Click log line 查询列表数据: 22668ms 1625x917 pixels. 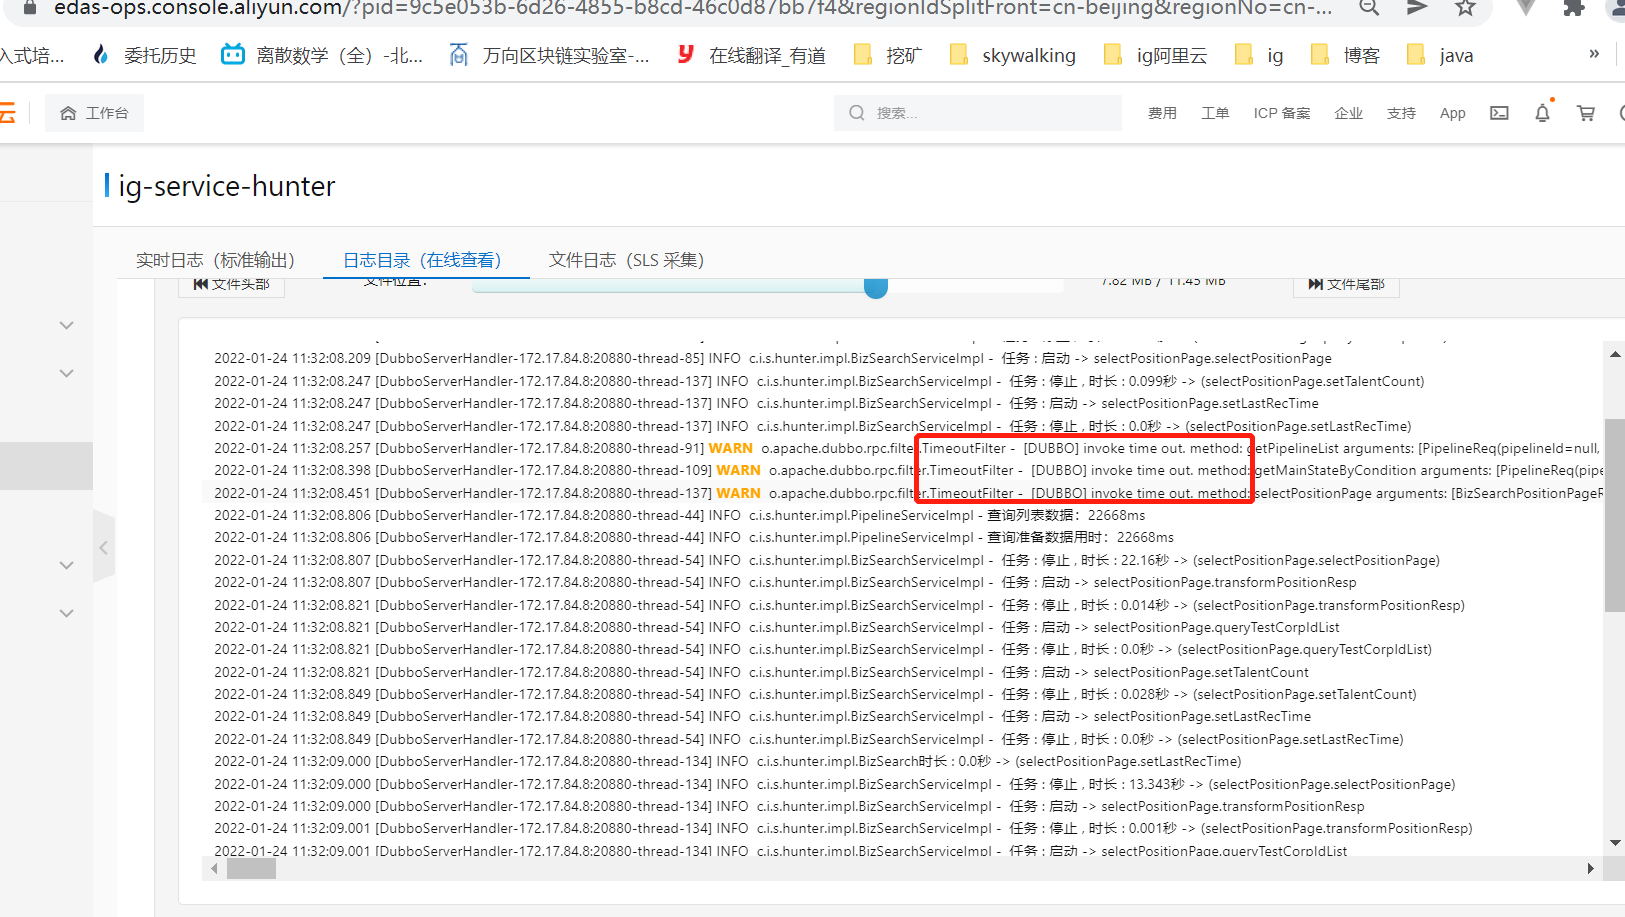tap(679, 515)
